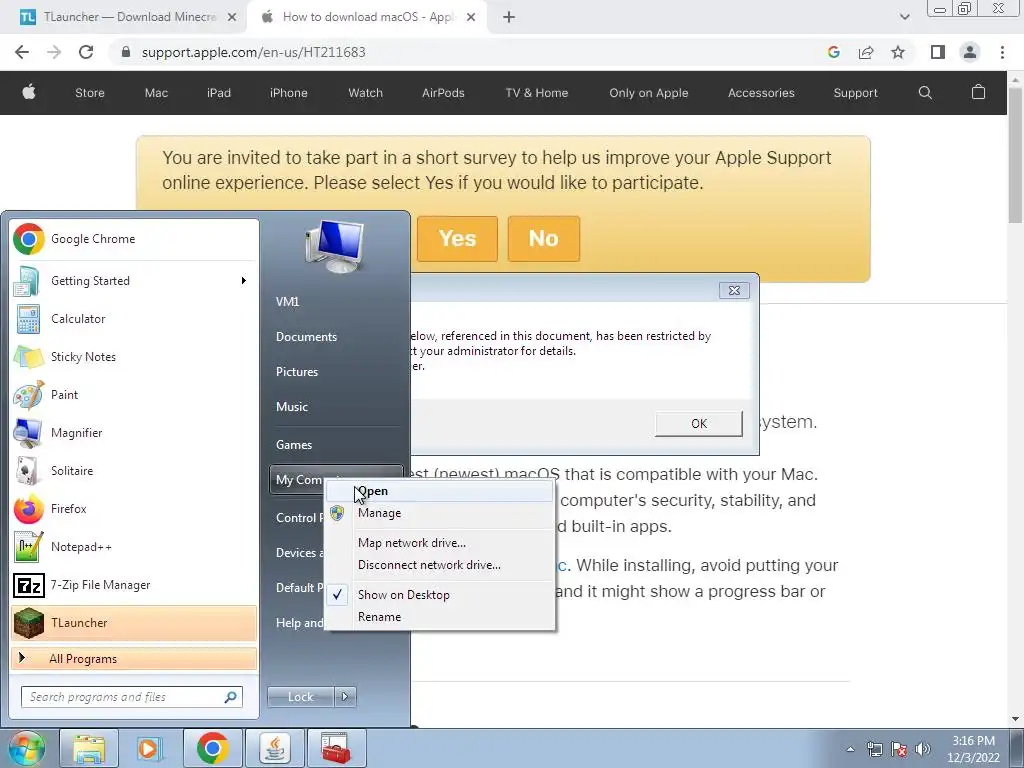Viewport: 1024px width, 768px height.
Task: Launch TLauncher from Start menu
Action: (134, 622)
